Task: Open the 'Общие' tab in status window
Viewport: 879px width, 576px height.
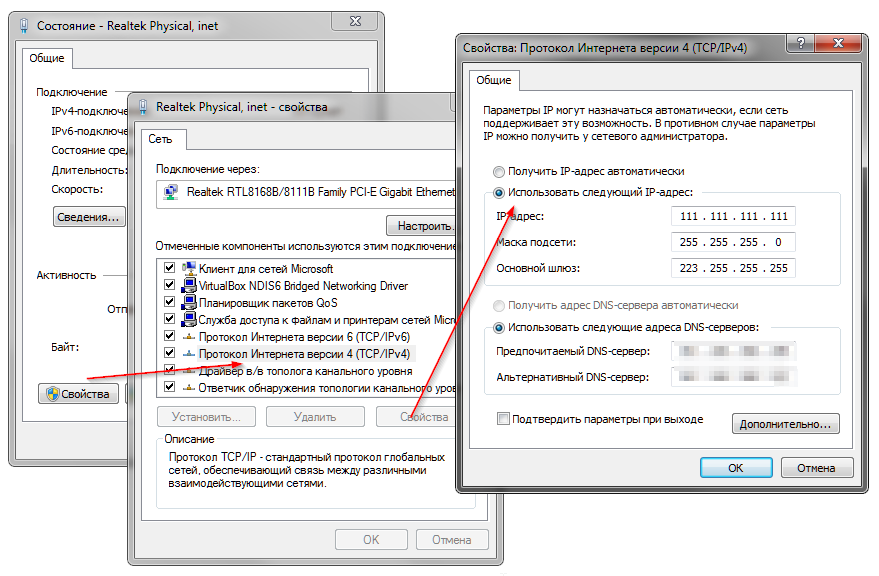Action: [x=47, y=58]
